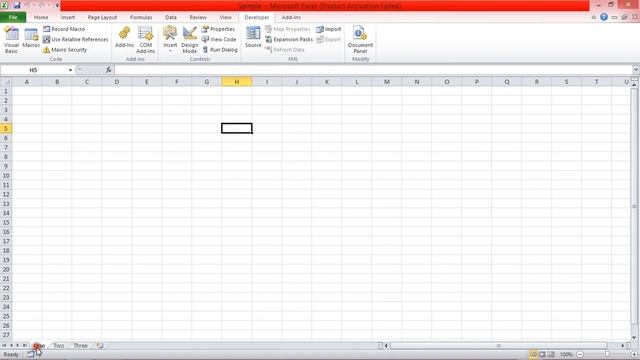This screenshot has height=360, width=640.
Task: Save the workbook from Quick Access
Action: tap(17, 5)
